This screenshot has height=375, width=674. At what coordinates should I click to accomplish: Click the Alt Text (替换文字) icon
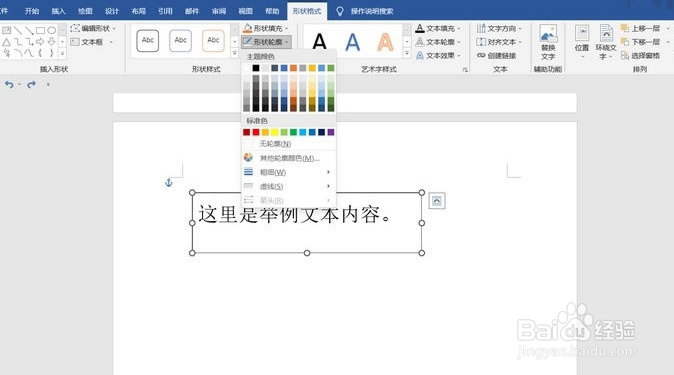click(548, 42)
